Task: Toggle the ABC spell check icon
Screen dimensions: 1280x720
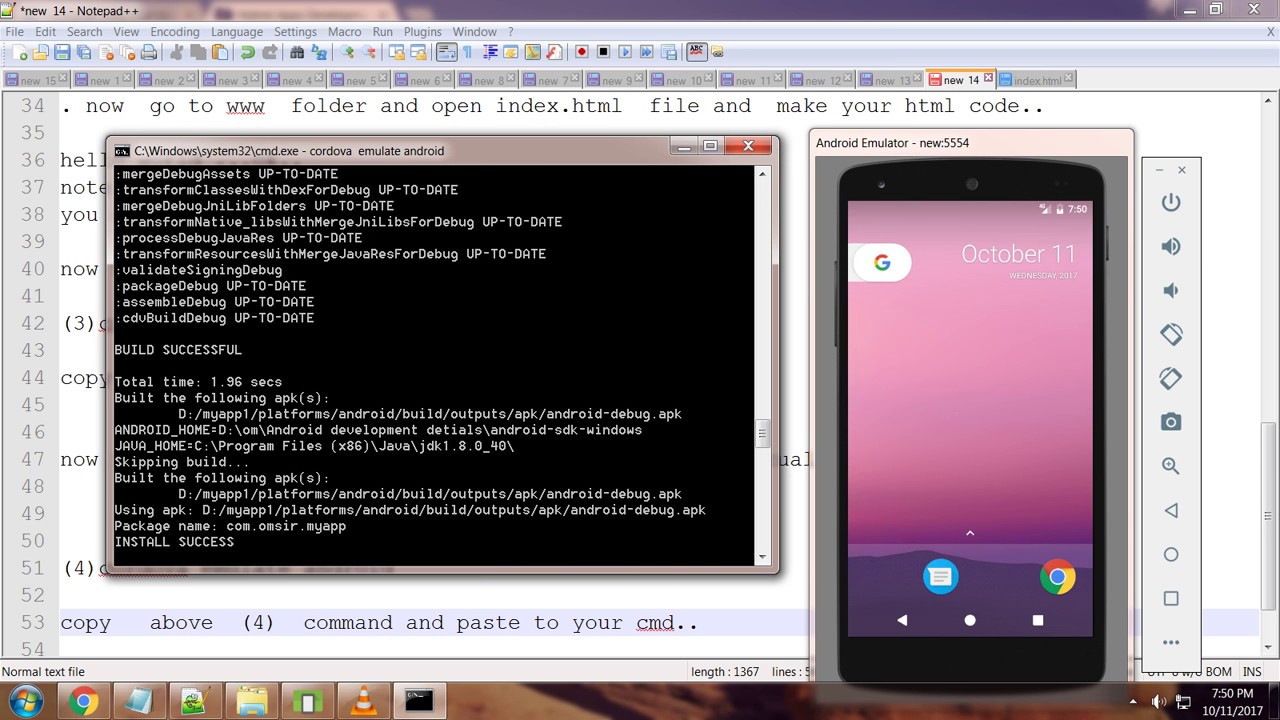Action: click(697, 52)
